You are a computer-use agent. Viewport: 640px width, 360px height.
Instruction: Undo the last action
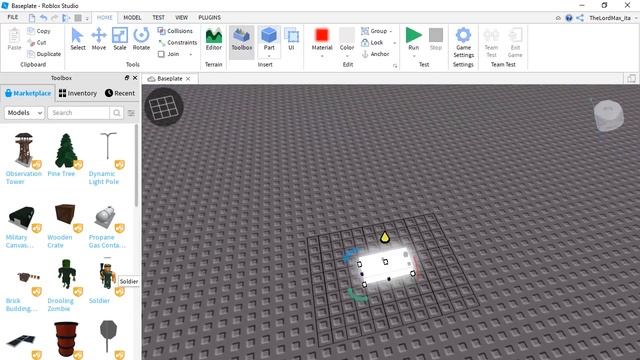pos(43,18)
